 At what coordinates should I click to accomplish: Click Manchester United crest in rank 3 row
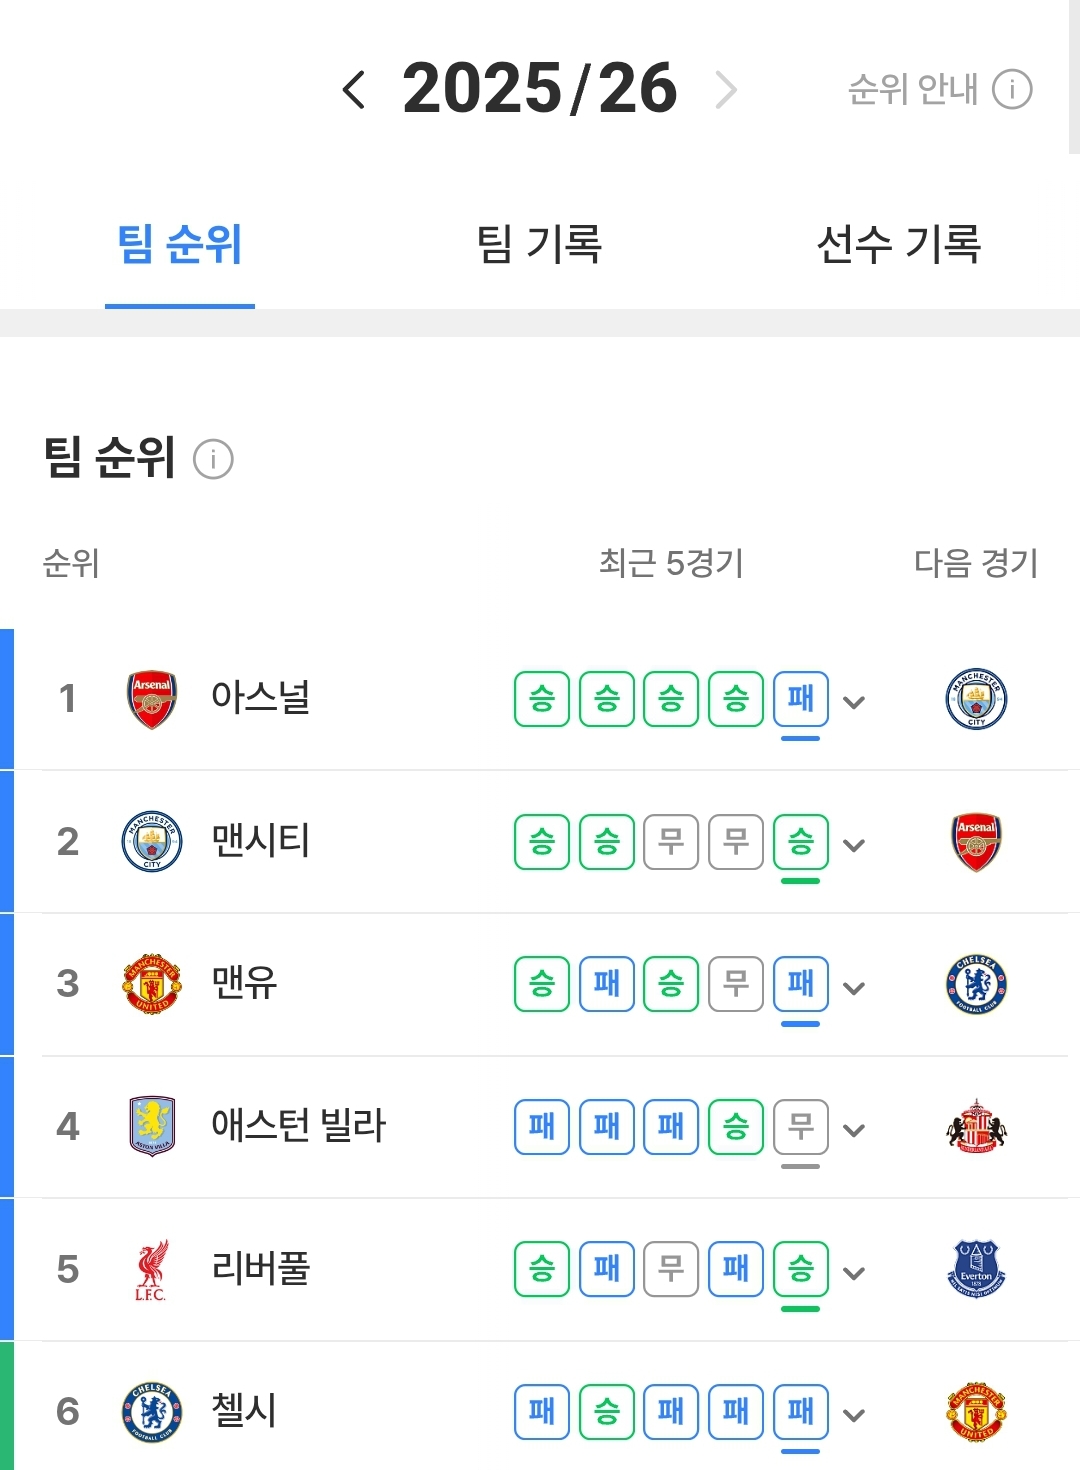point(152,984)
